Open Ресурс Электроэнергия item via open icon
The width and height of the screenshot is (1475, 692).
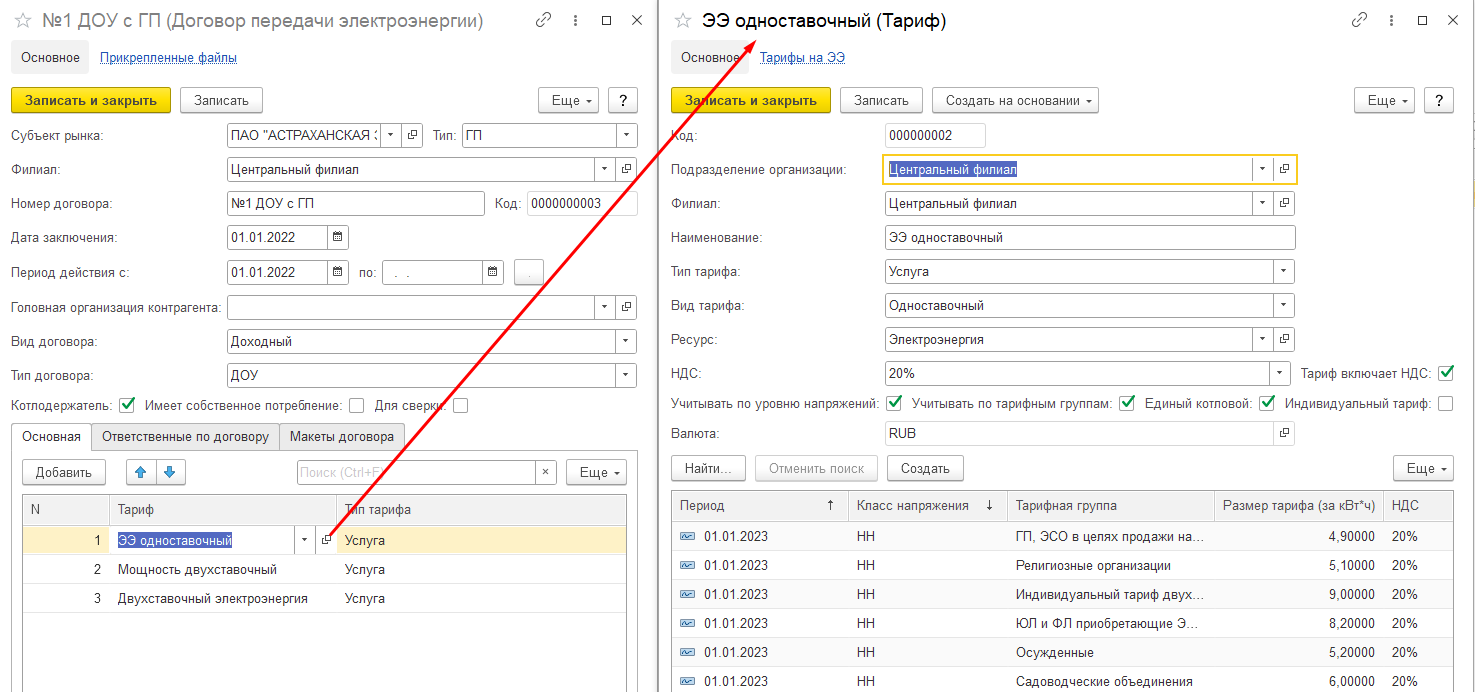coord(1285,340)
